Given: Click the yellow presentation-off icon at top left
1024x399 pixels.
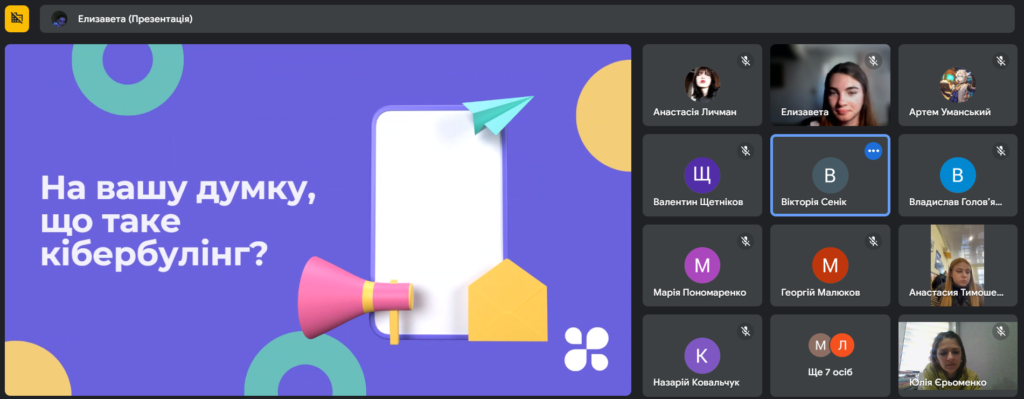Looking at the screenshot, I should tap(17, 19).
